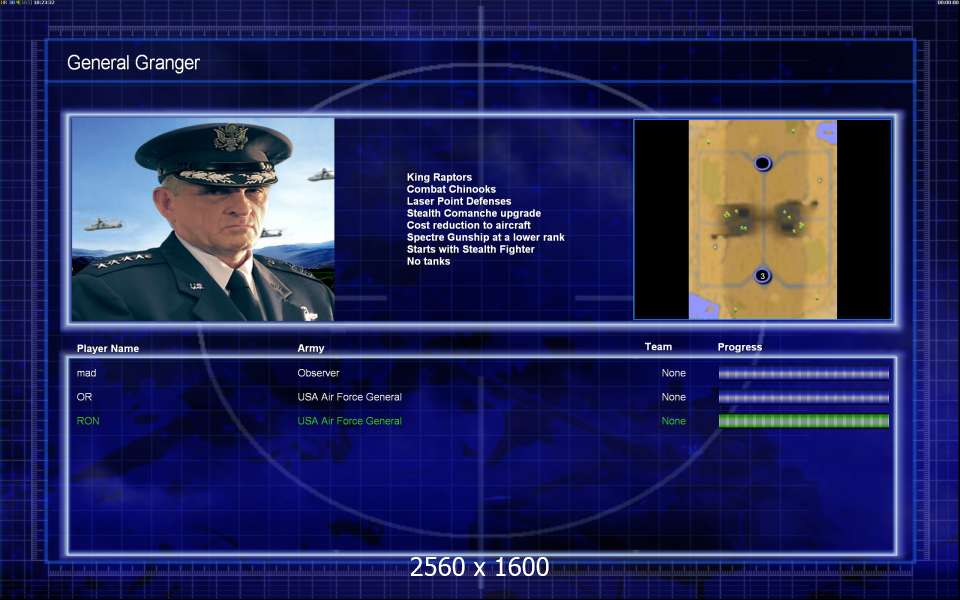
Task: Click the desert map preview thumbnail
Action: coord(762,219)
